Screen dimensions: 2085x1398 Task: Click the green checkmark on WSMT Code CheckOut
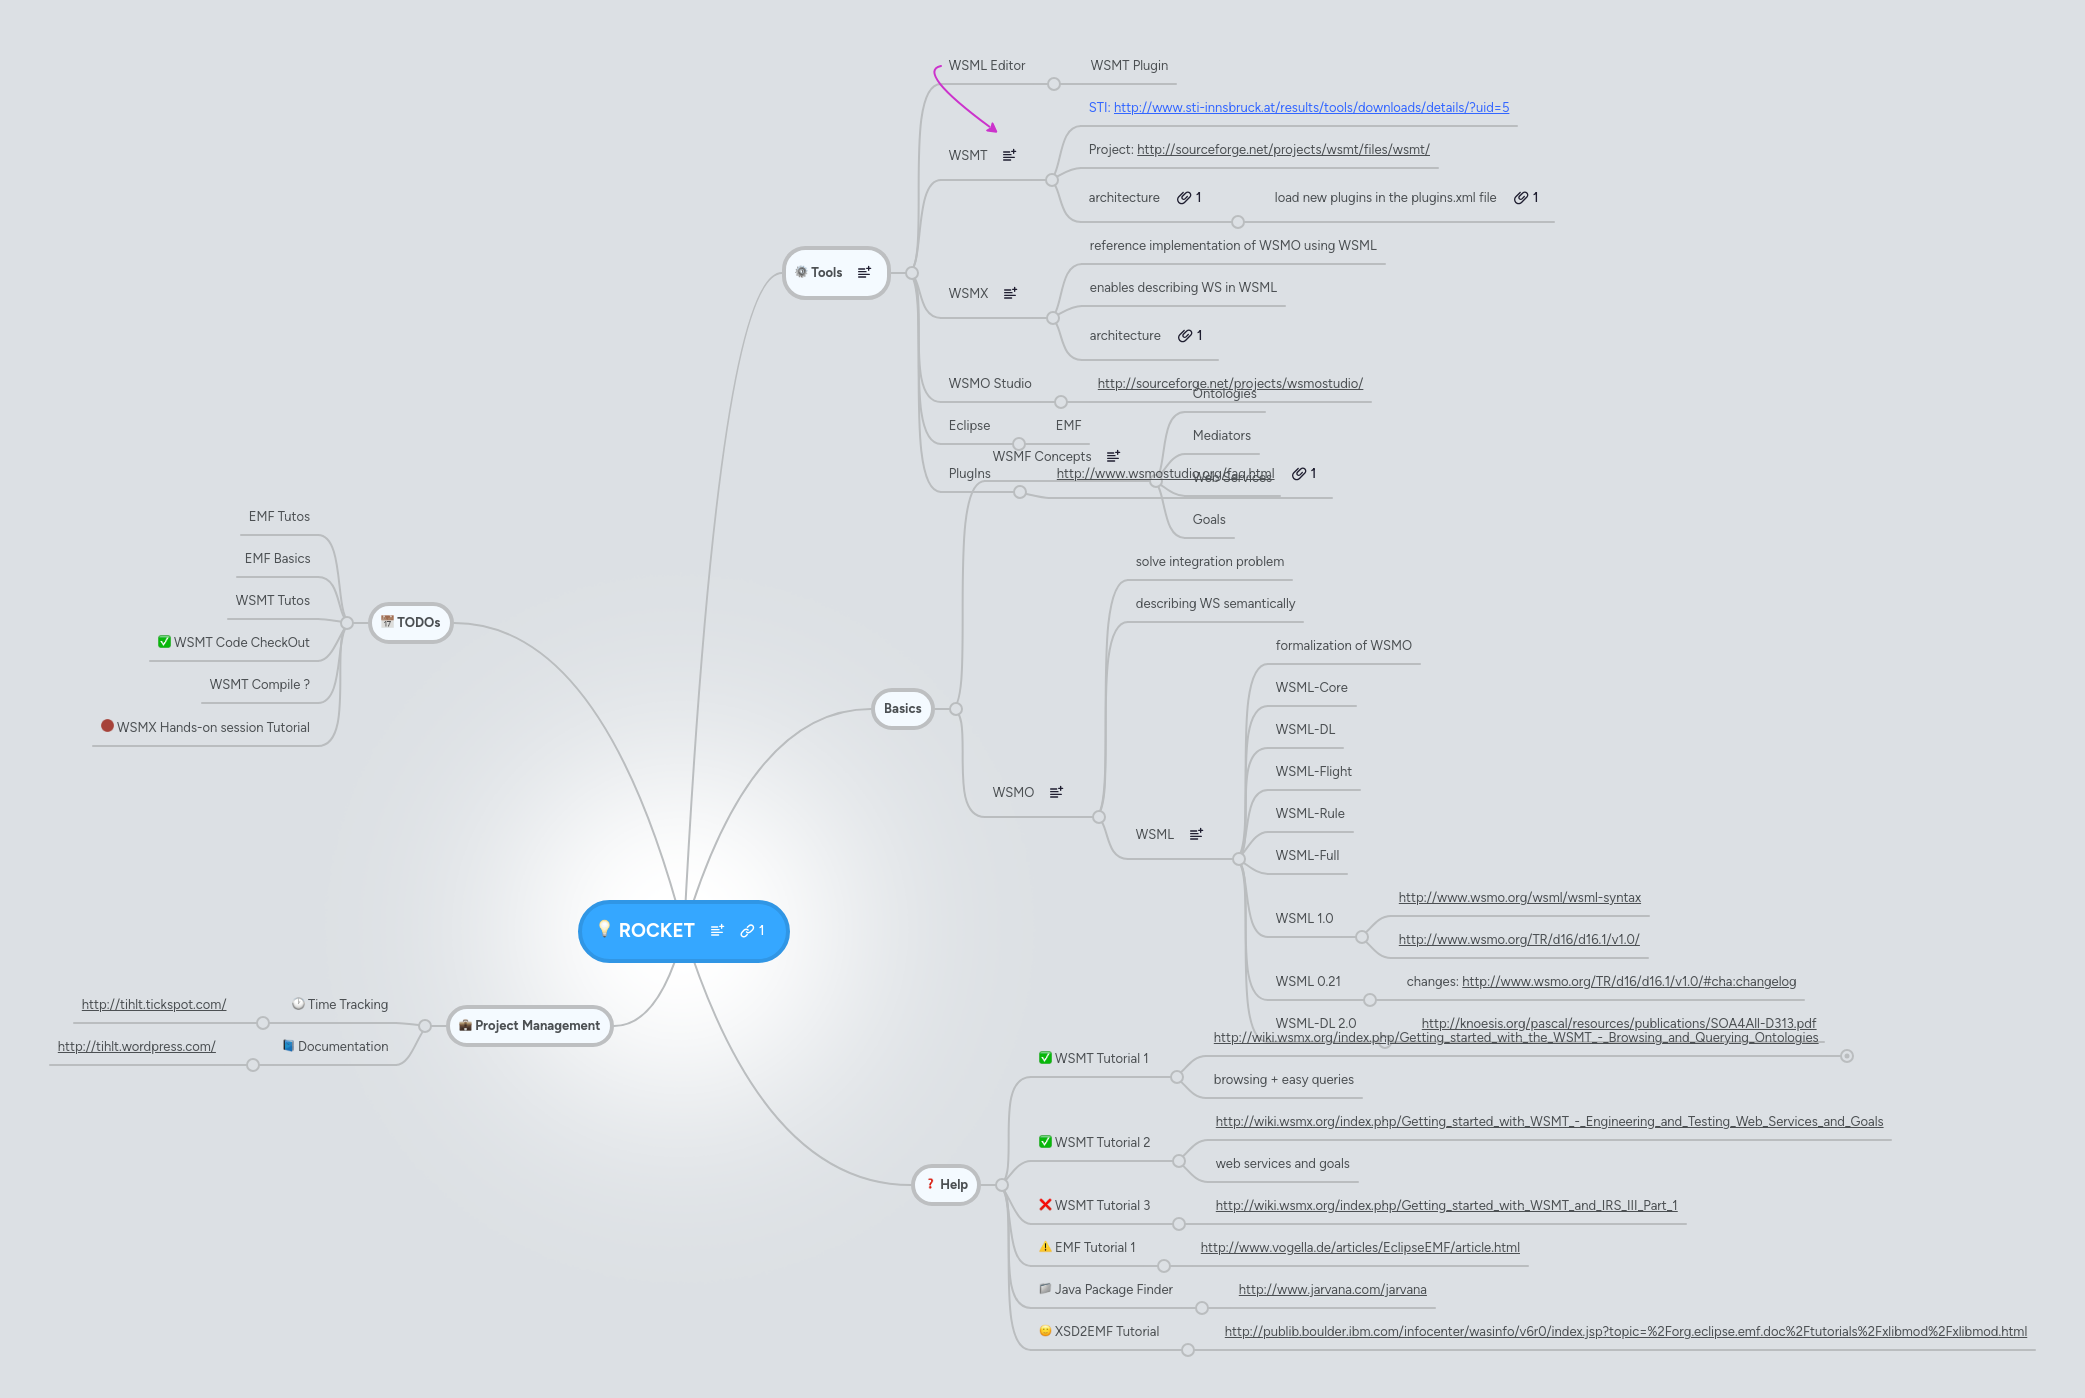[x=164, y=641]
